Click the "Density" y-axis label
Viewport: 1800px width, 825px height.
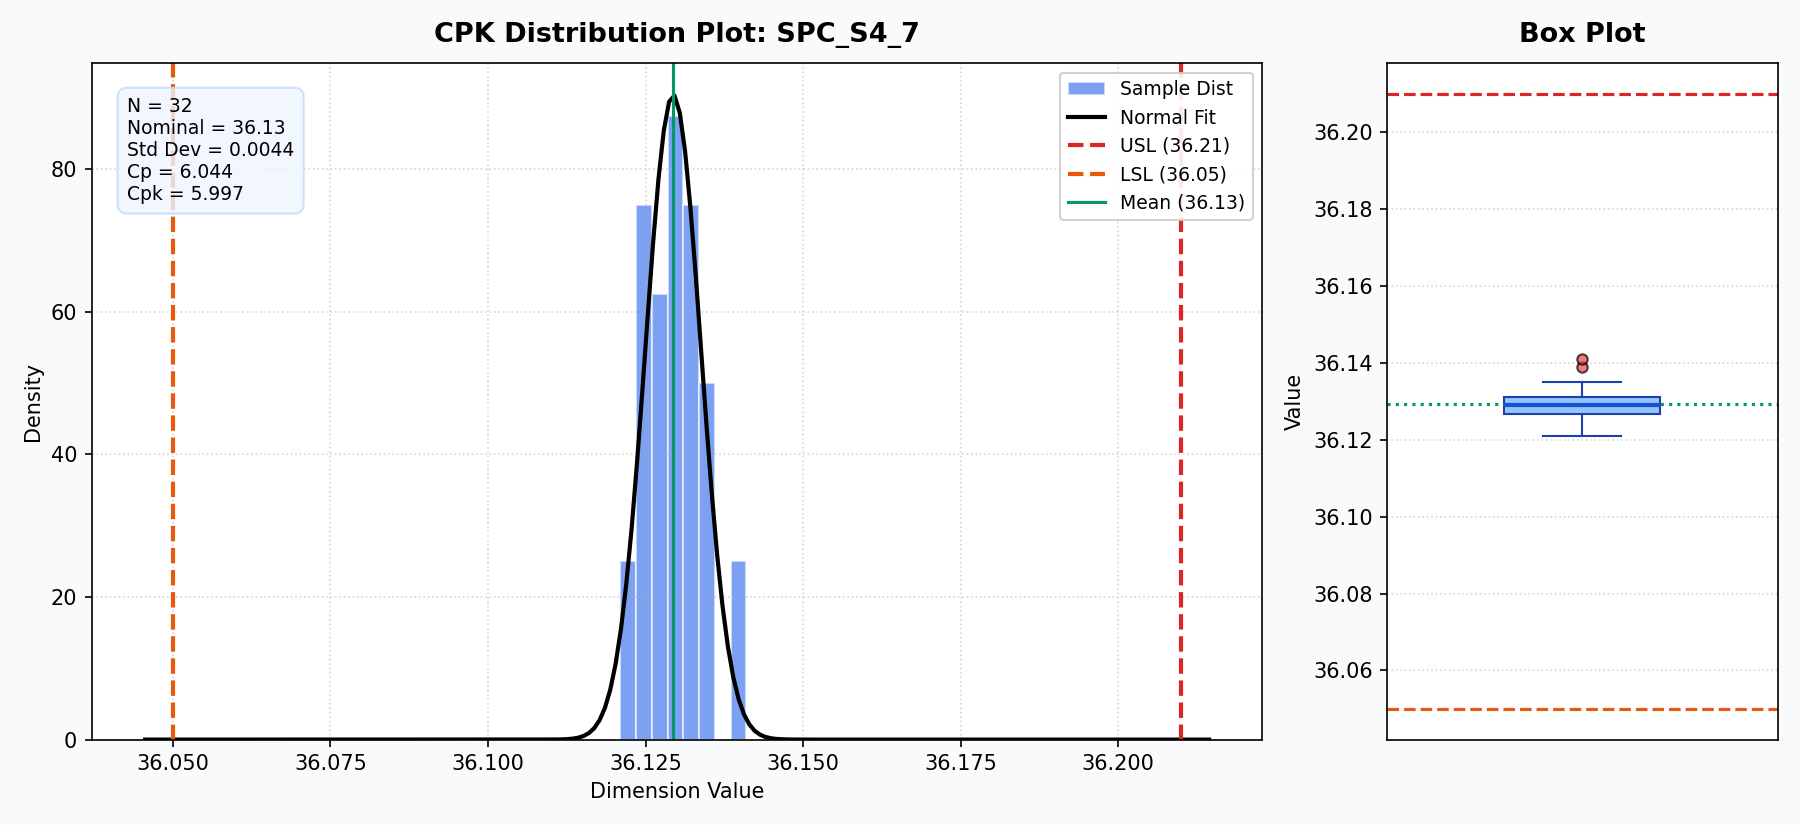(33, 404)
